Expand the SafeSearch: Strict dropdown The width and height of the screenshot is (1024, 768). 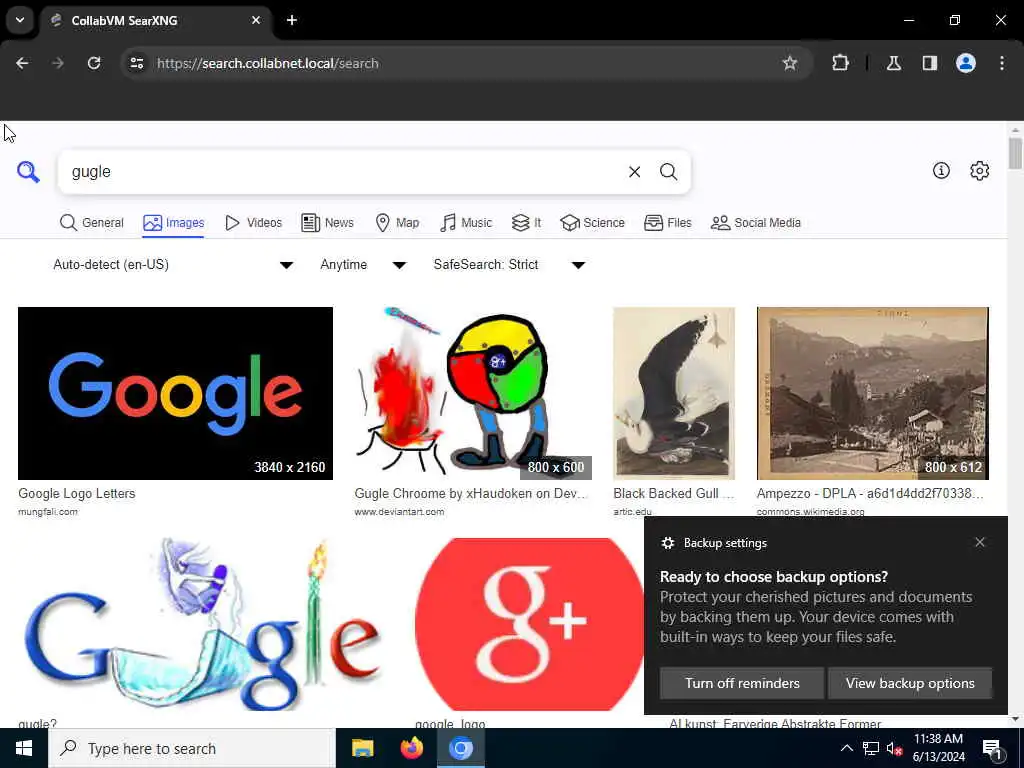point(509,264)
